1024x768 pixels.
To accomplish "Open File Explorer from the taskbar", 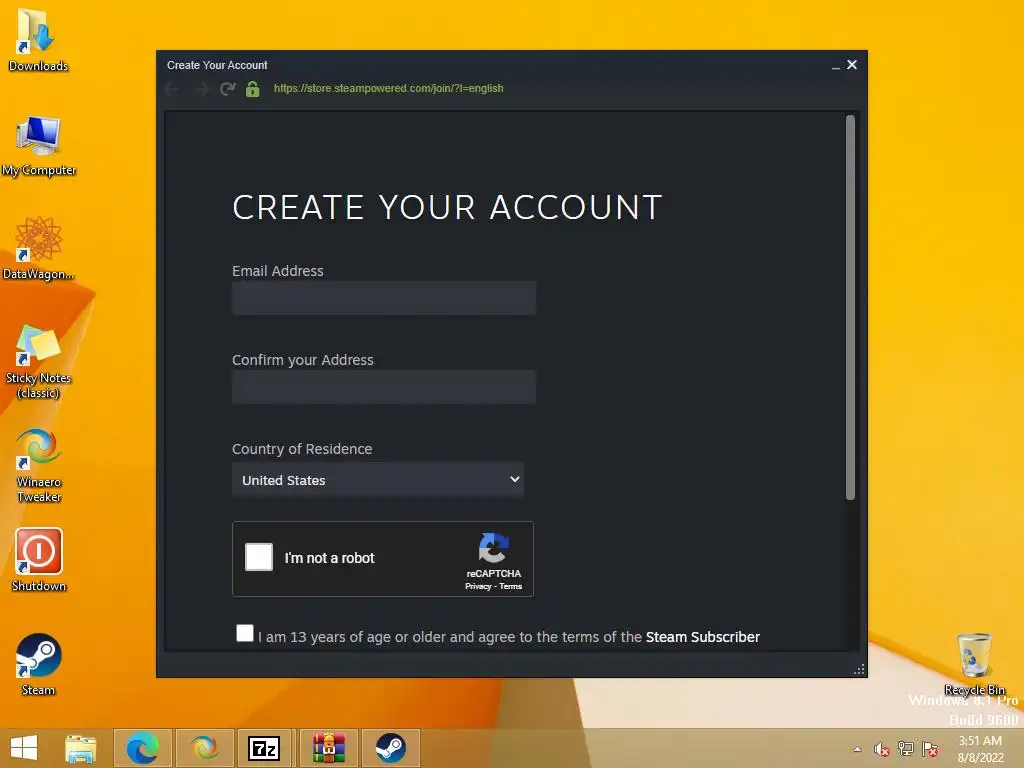I will [x=80, y=748].
